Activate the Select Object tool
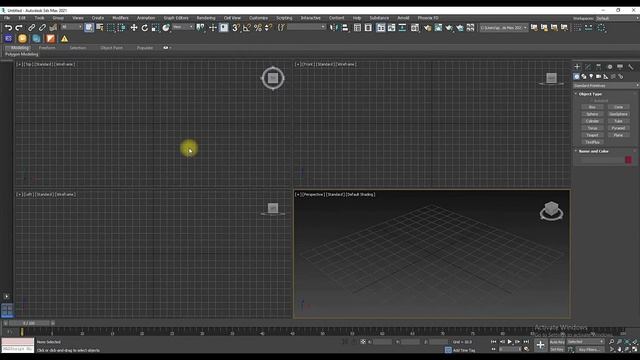The image size is (640, 360). tap(89, 28)
